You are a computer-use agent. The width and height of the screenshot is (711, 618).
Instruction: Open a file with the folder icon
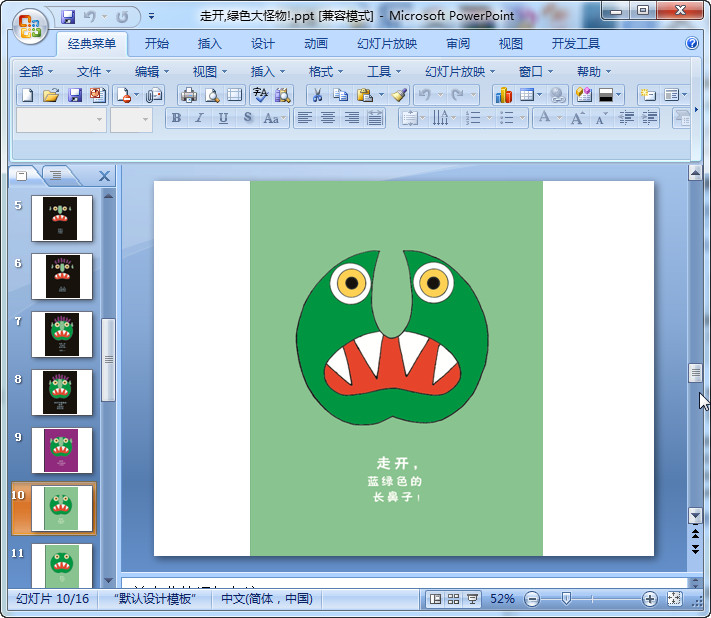click(51, 95)
